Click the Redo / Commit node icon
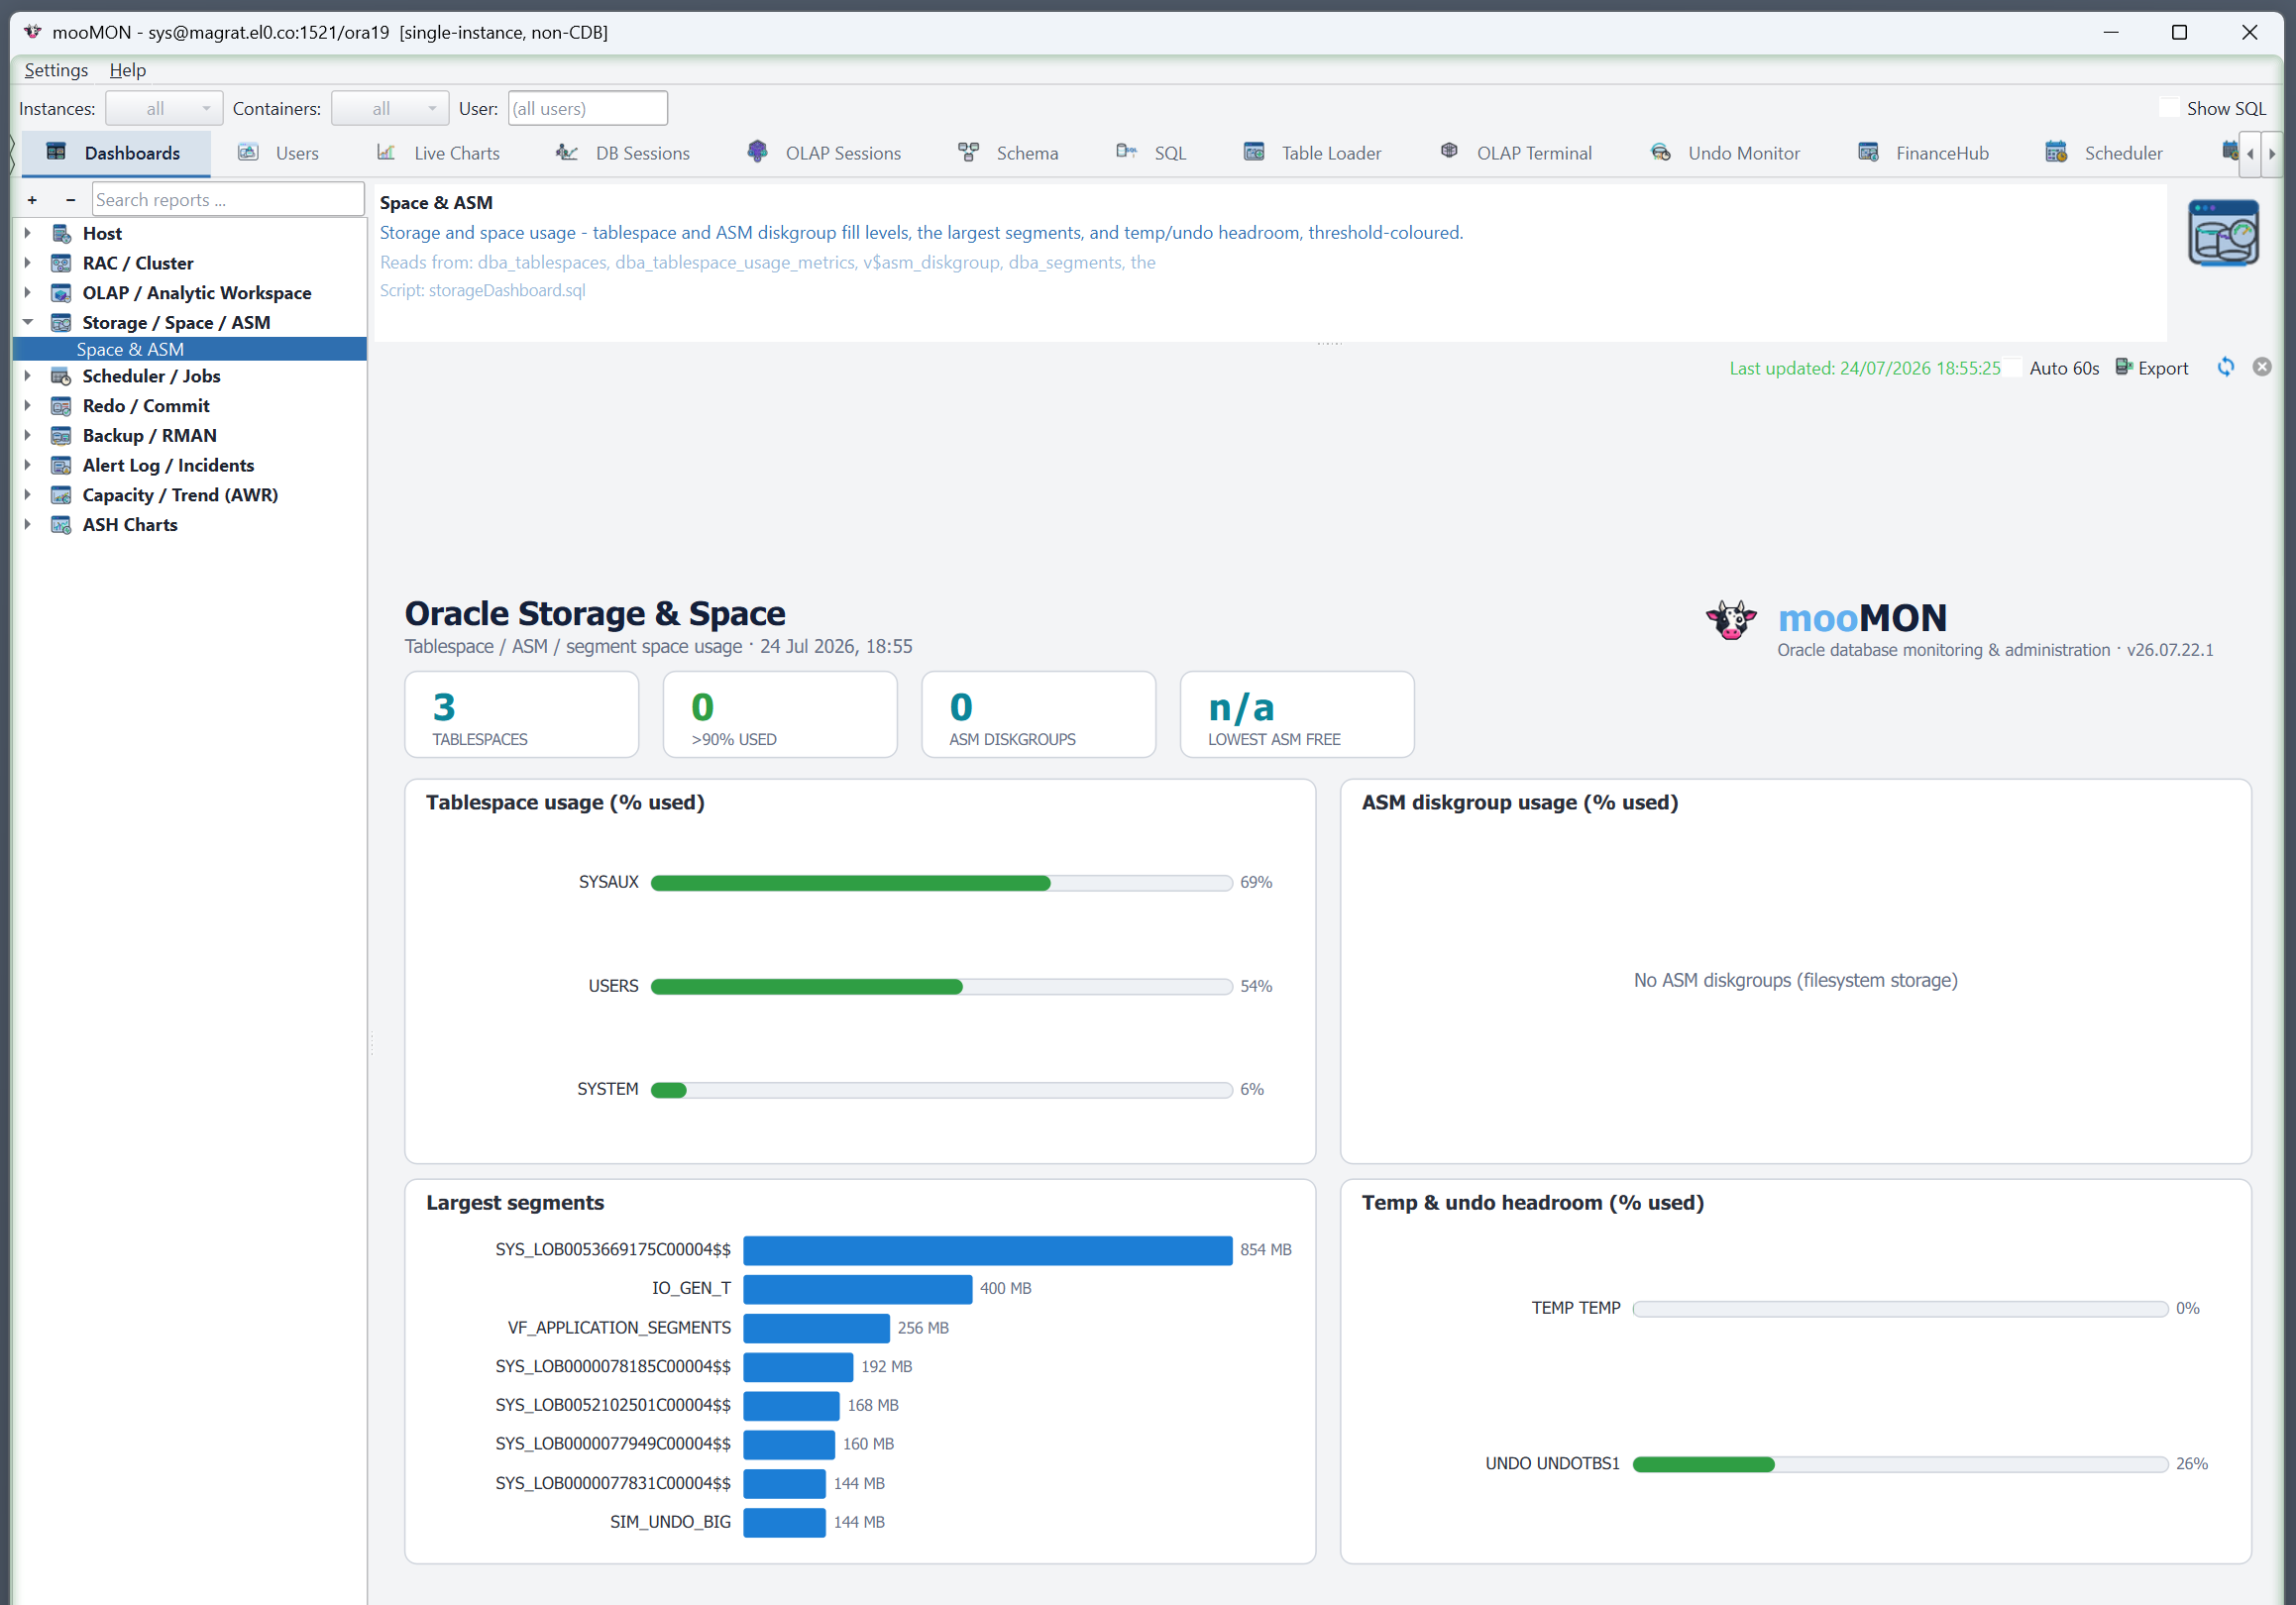Screen dimensions: 2296x1605 pyautogui.click(x=61, y=406)
